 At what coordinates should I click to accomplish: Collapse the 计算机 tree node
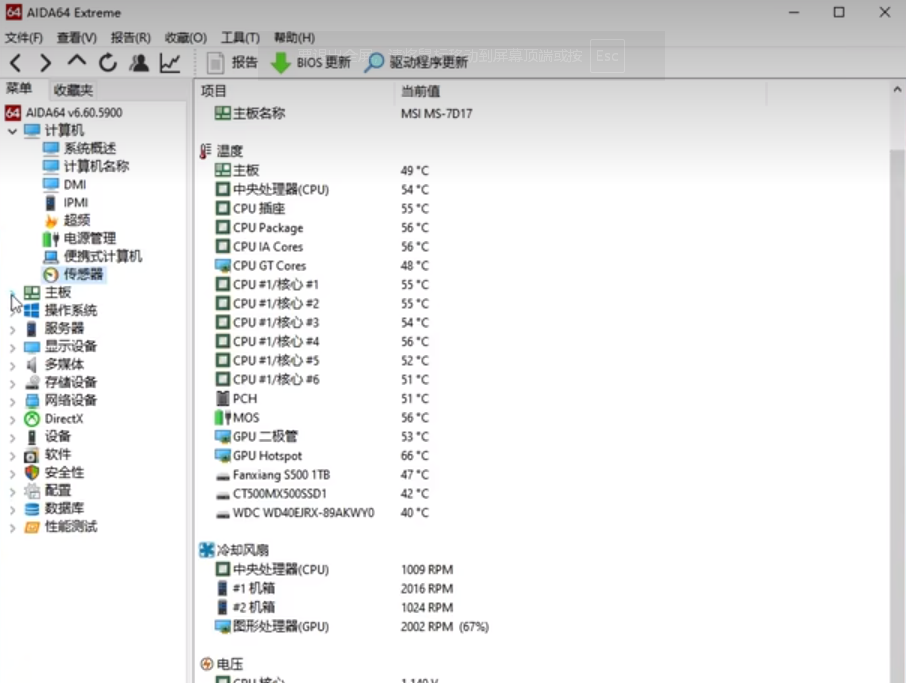click(x=13, y=131)
